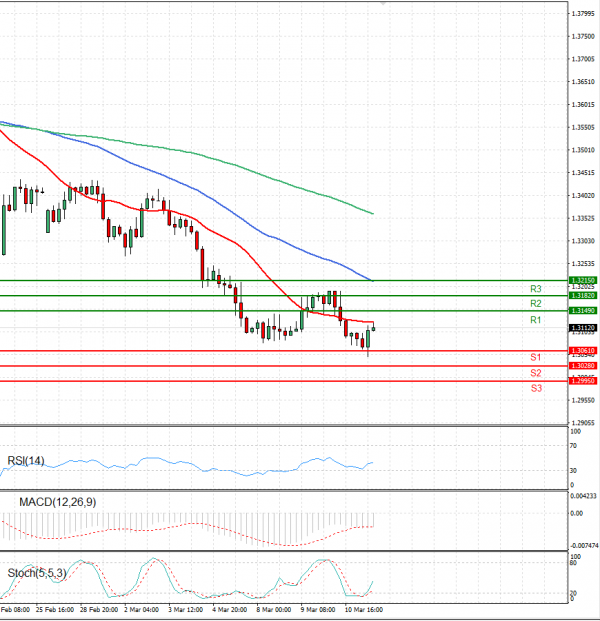Click the 0.004233 value on MACD scale
The width and height of the screenshot is (600, 621).
(x=583, y=496)
